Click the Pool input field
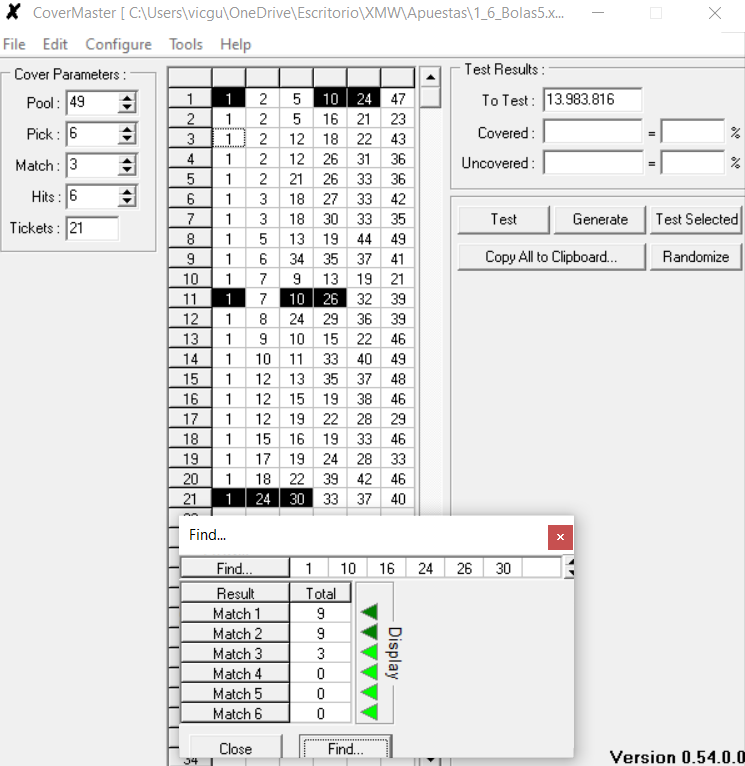 point(92,103)
